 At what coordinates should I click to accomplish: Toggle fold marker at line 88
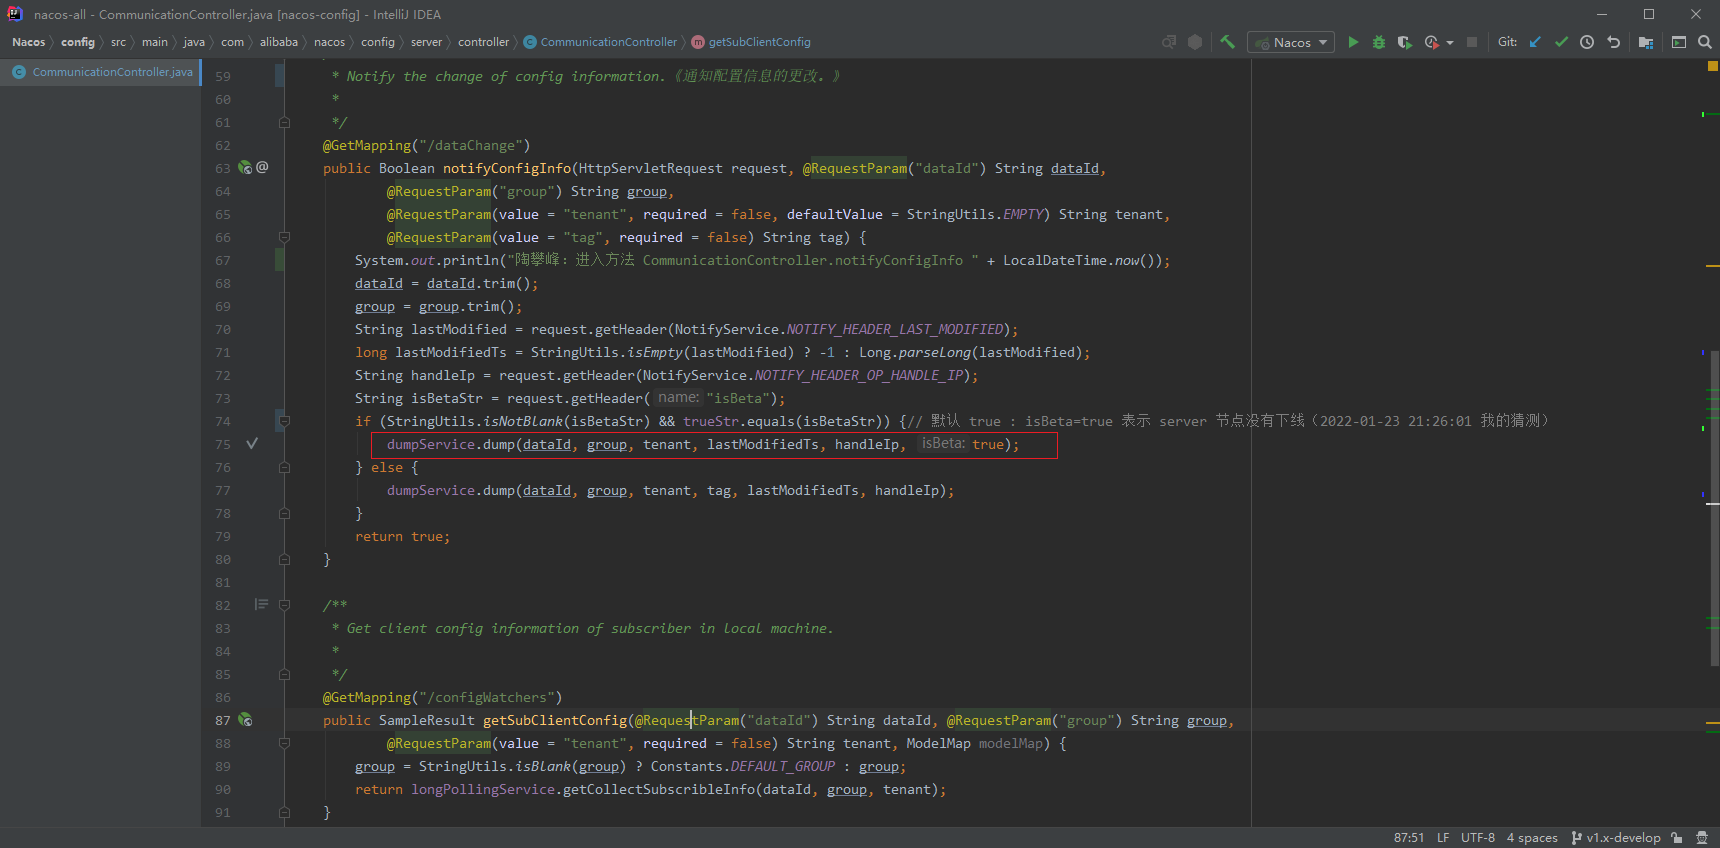(284, 743)
